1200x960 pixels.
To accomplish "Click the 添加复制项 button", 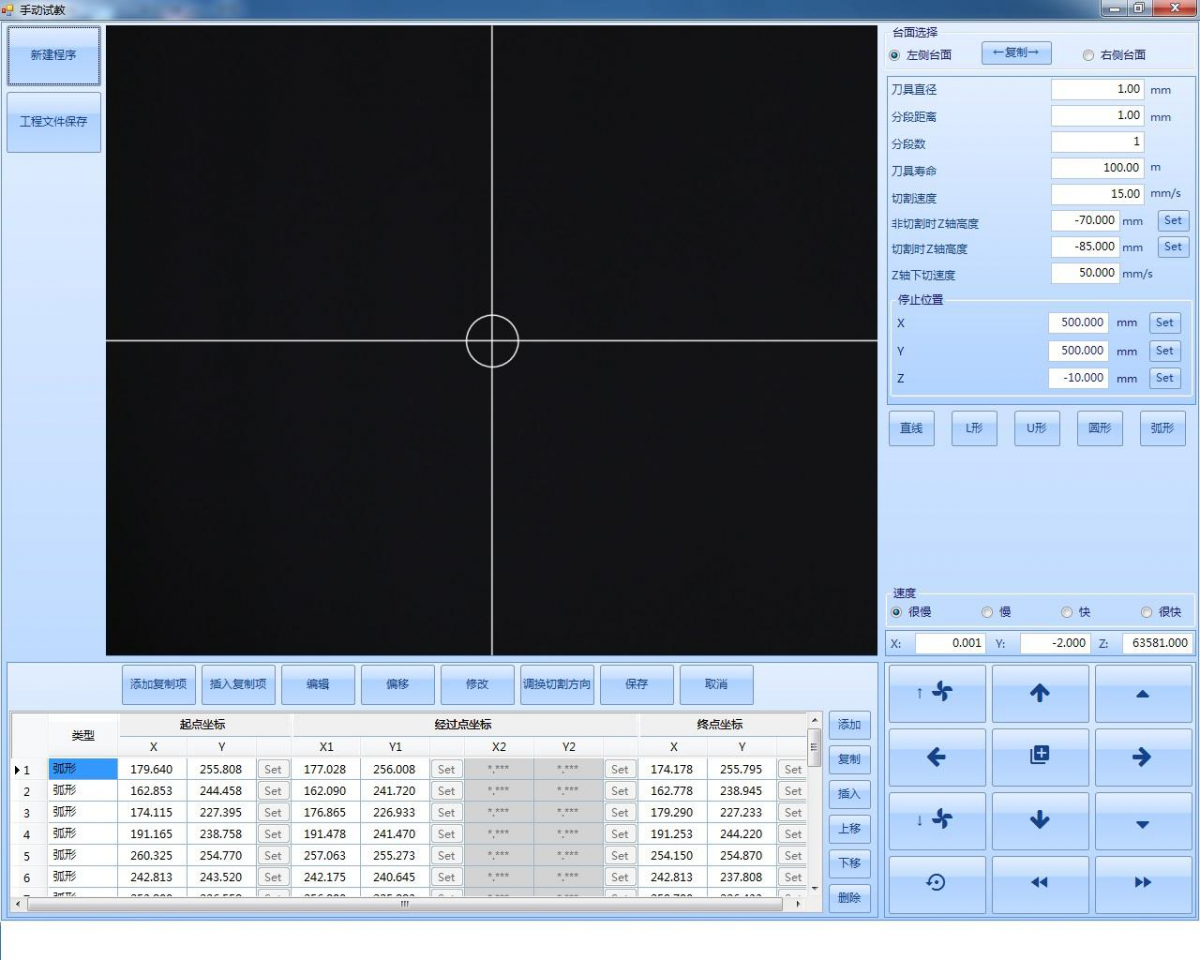I will [x=158, y=685].
